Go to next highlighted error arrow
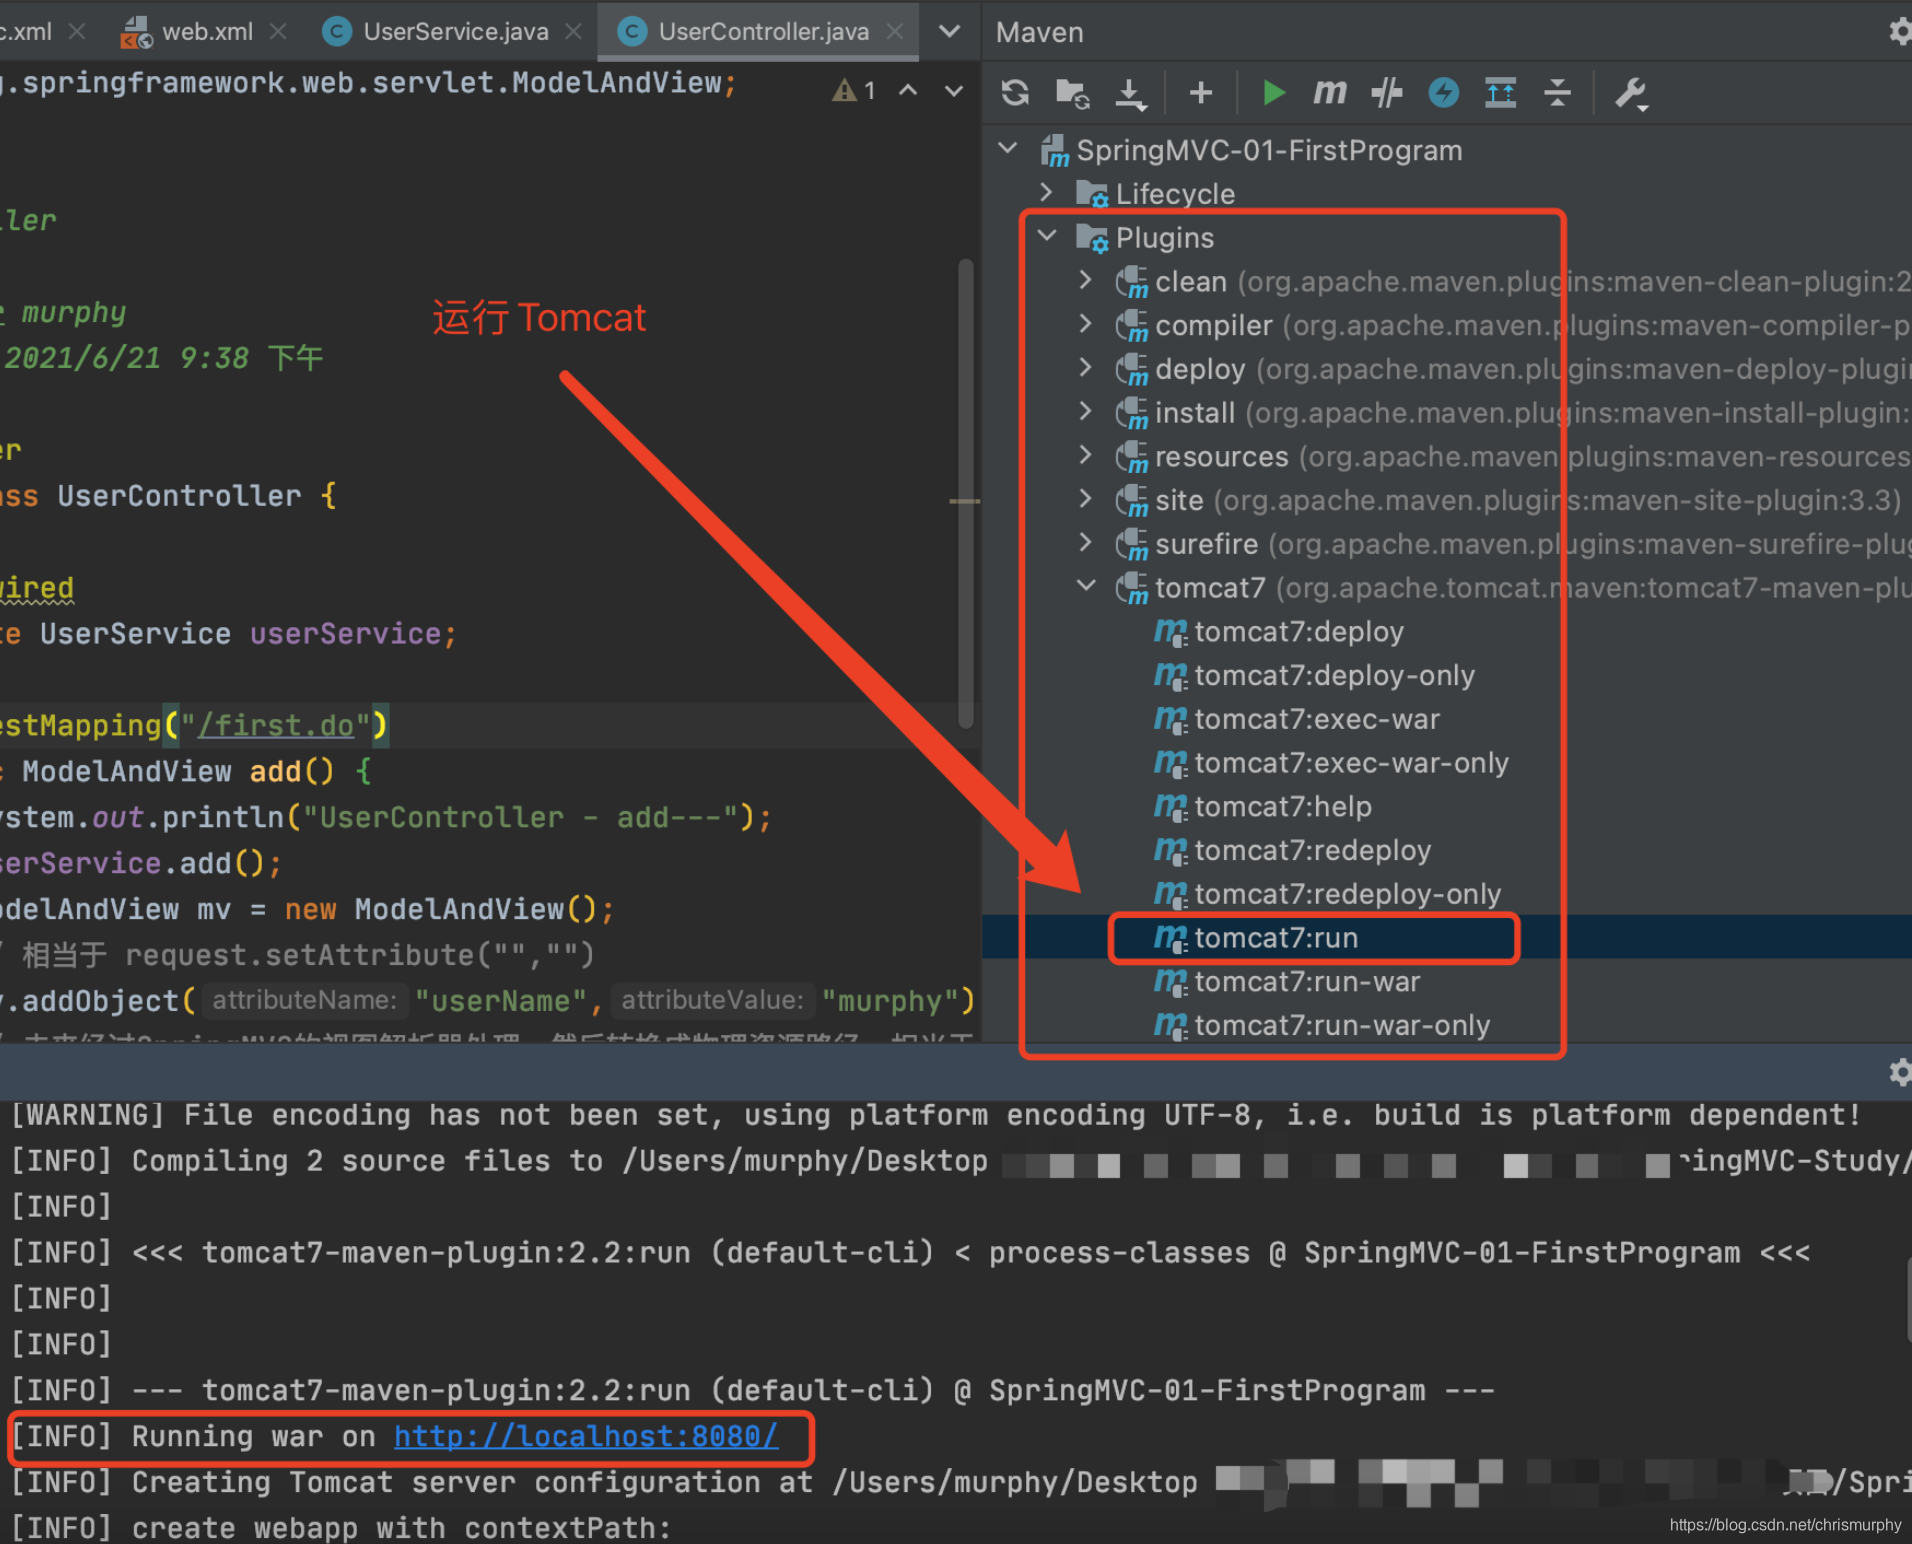This screenshot has height=1544, width=1912. click(x=954, y=91)
